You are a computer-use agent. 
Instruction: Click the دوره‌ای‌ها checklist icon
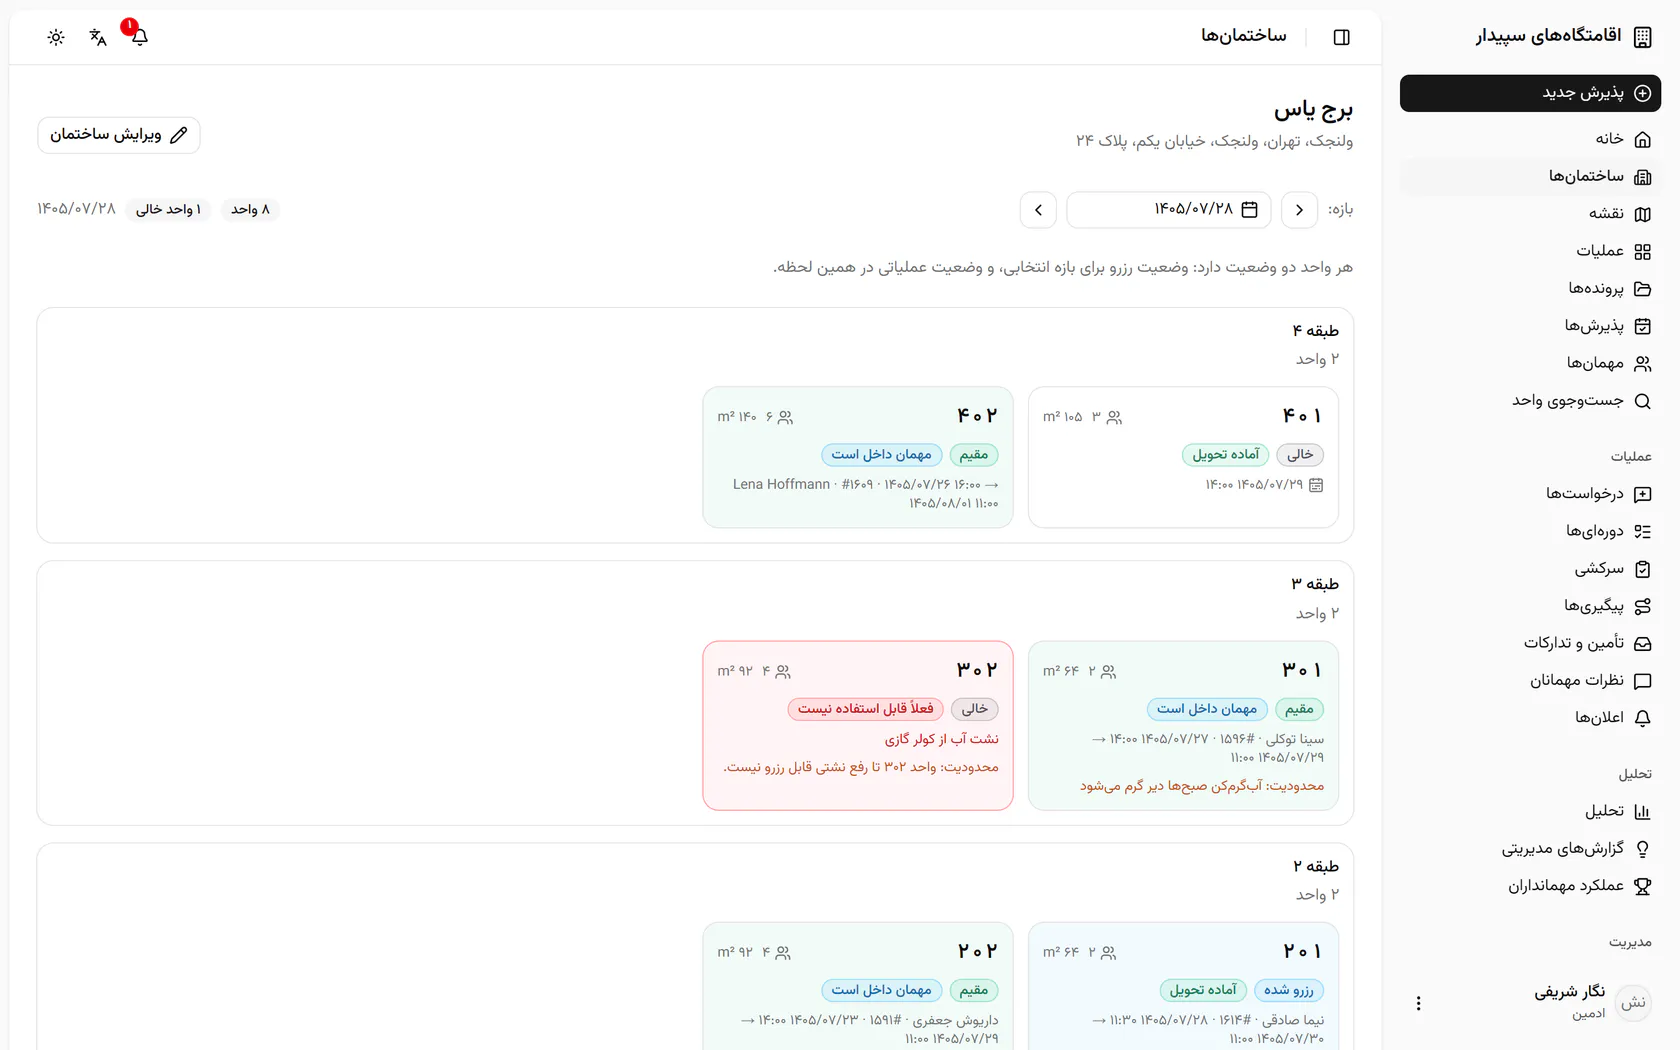[1642, 532]
